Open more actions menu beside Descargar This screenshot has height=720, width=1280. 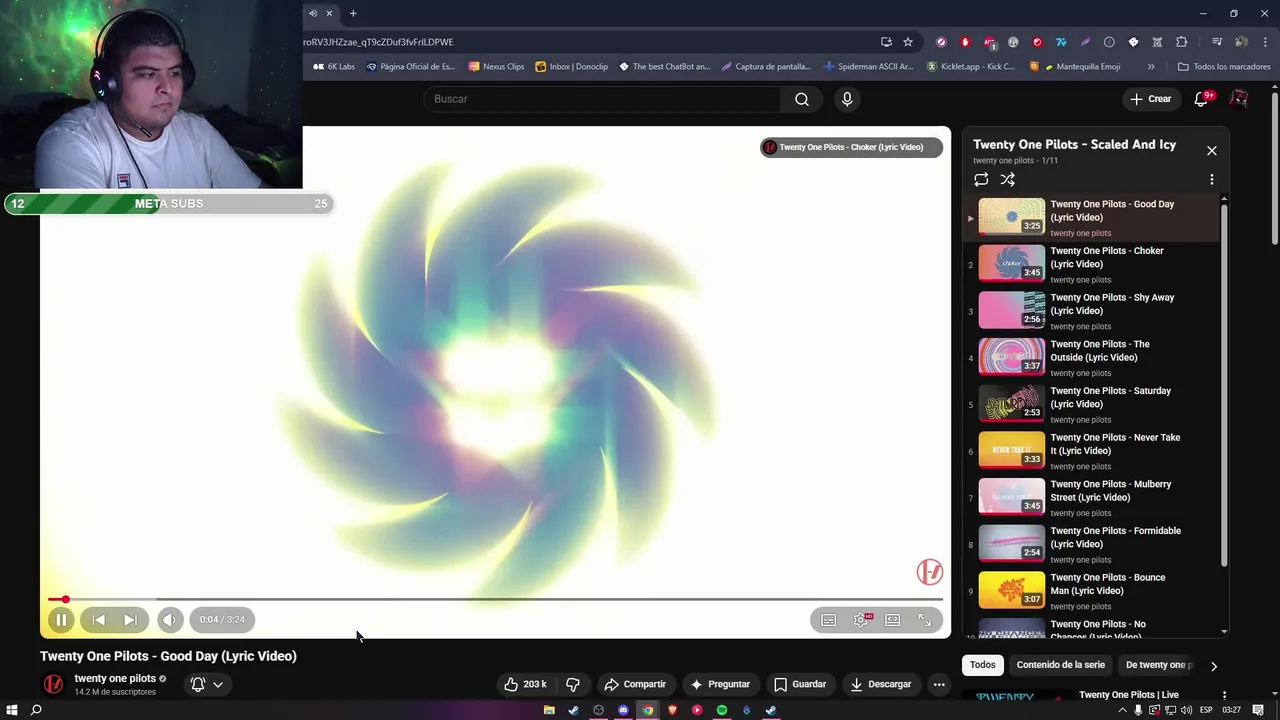(938, 684)
